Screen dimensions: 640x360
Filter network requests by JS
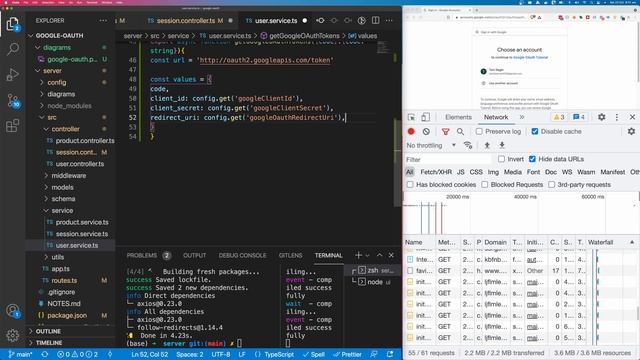460,172
